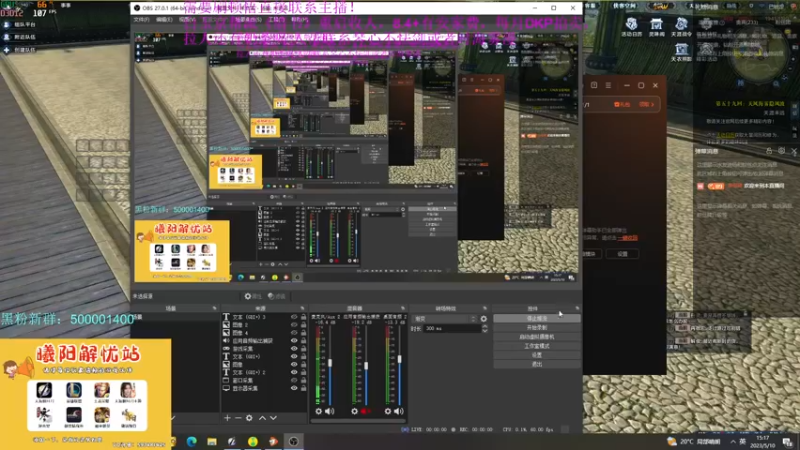Click 启动虚拟摄像机 button
The width and height of the screenshot is (800, 450).
[537, 337]
